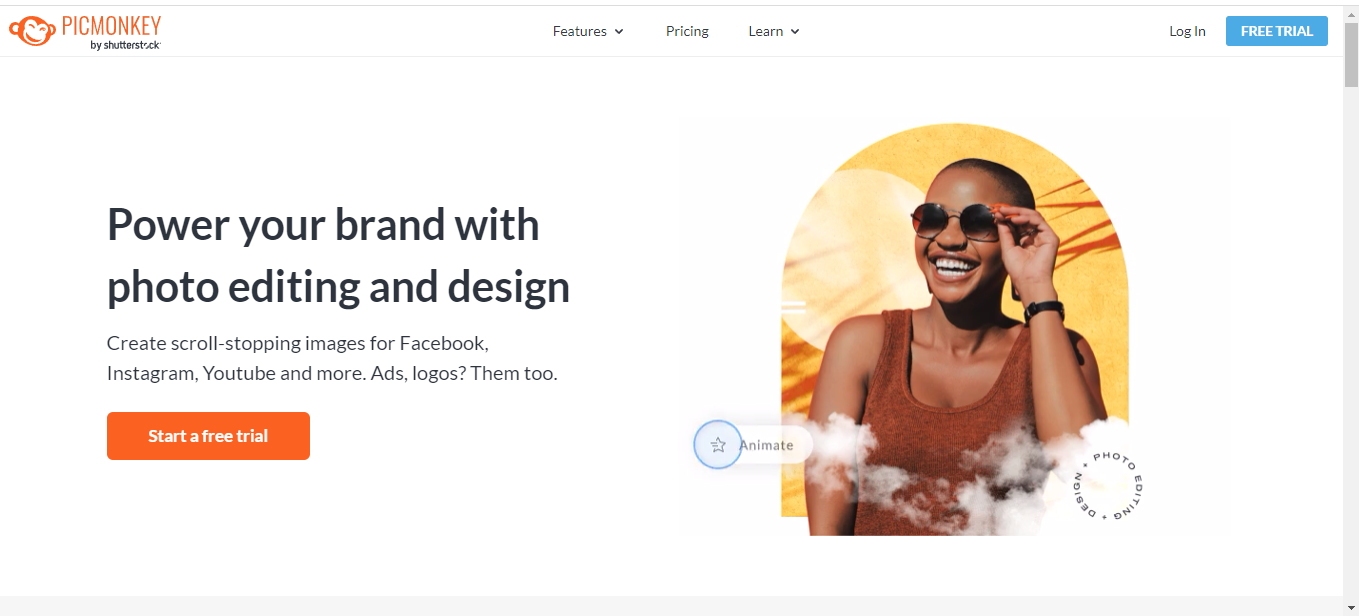This screenshot has width=1359, height=616.
Task: Click the PicMonkey monkey face logo icon
Action: click(32, 31)
